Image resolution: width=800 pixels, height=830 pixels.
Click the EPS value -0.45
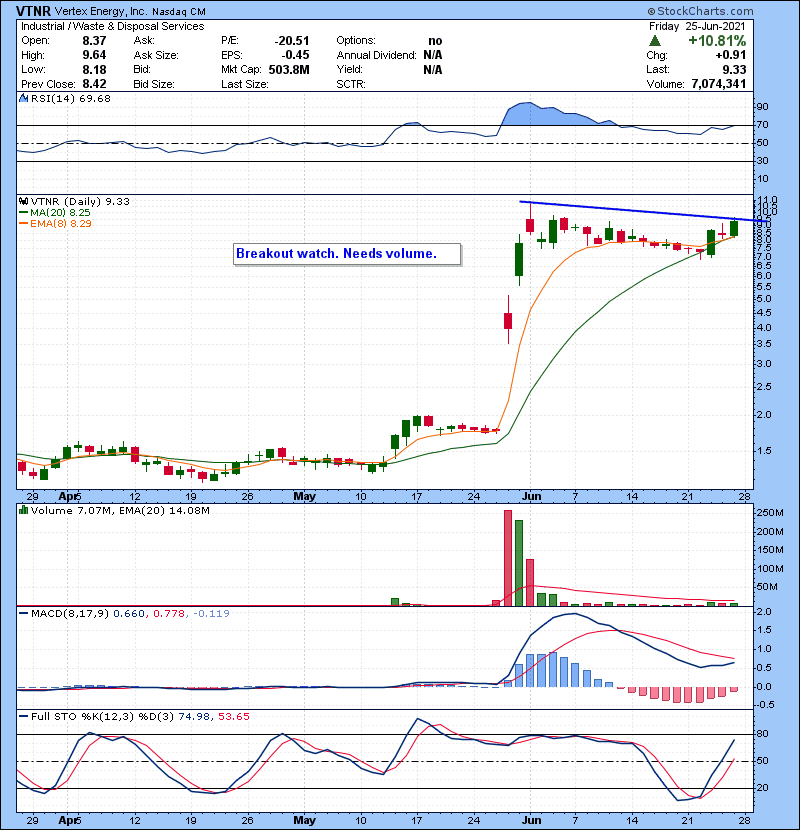[x=295, y=55]
